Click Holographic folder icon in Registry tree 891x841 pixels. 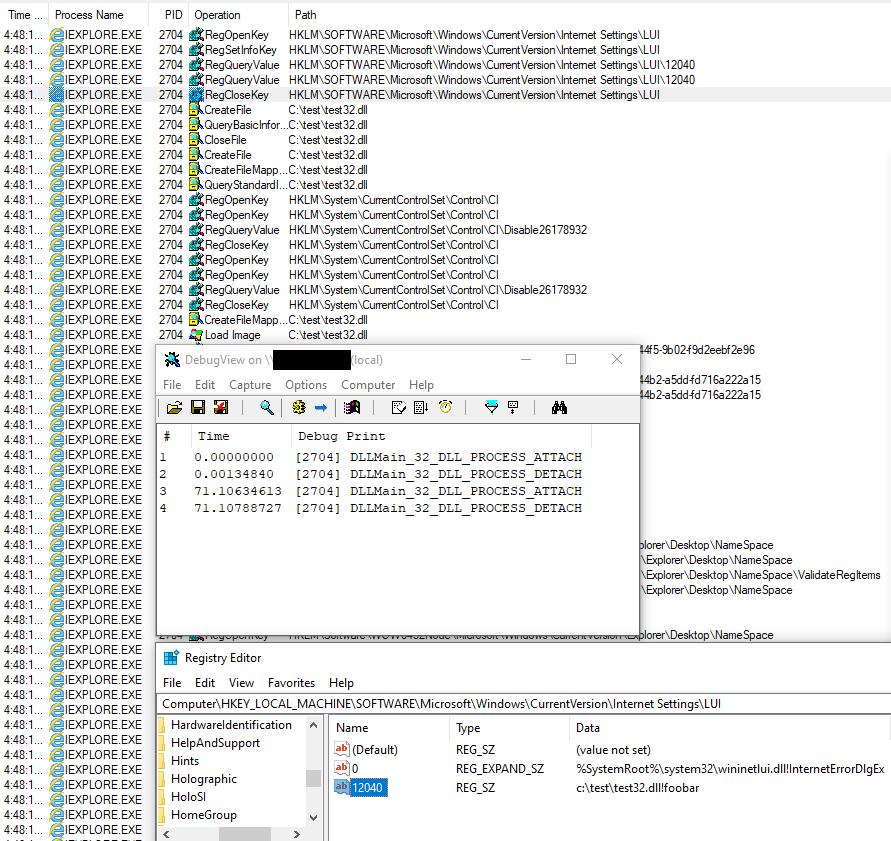click(x=161, y=779)
